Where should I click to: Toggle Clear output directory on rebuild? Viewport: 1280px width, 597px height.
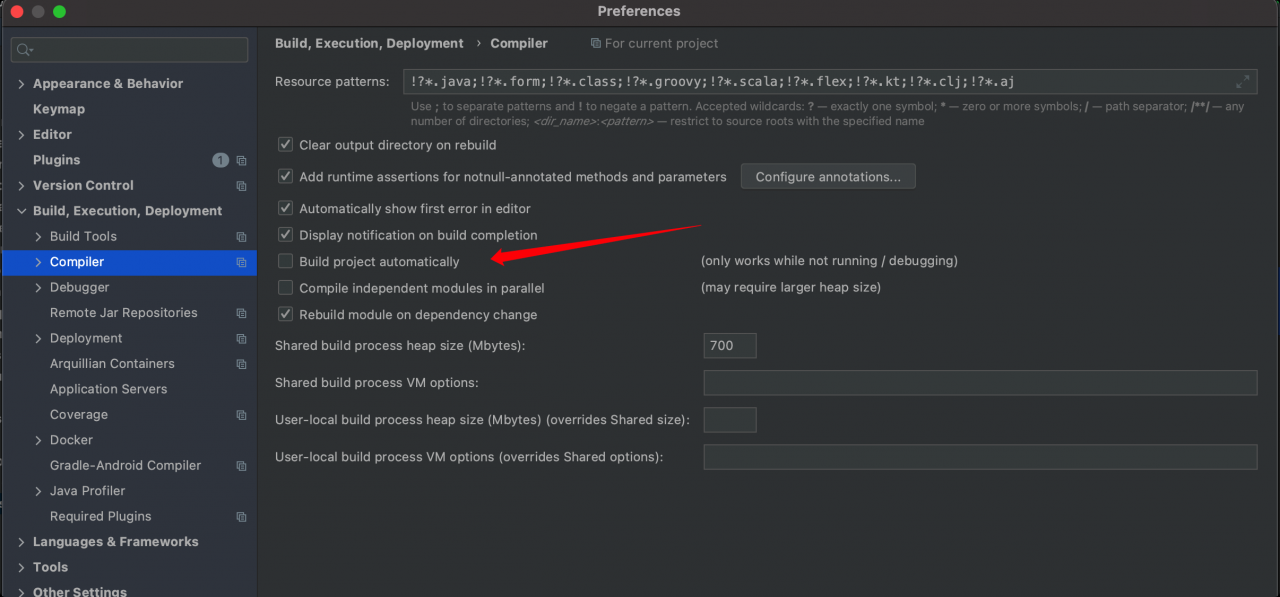coord(286,145)
